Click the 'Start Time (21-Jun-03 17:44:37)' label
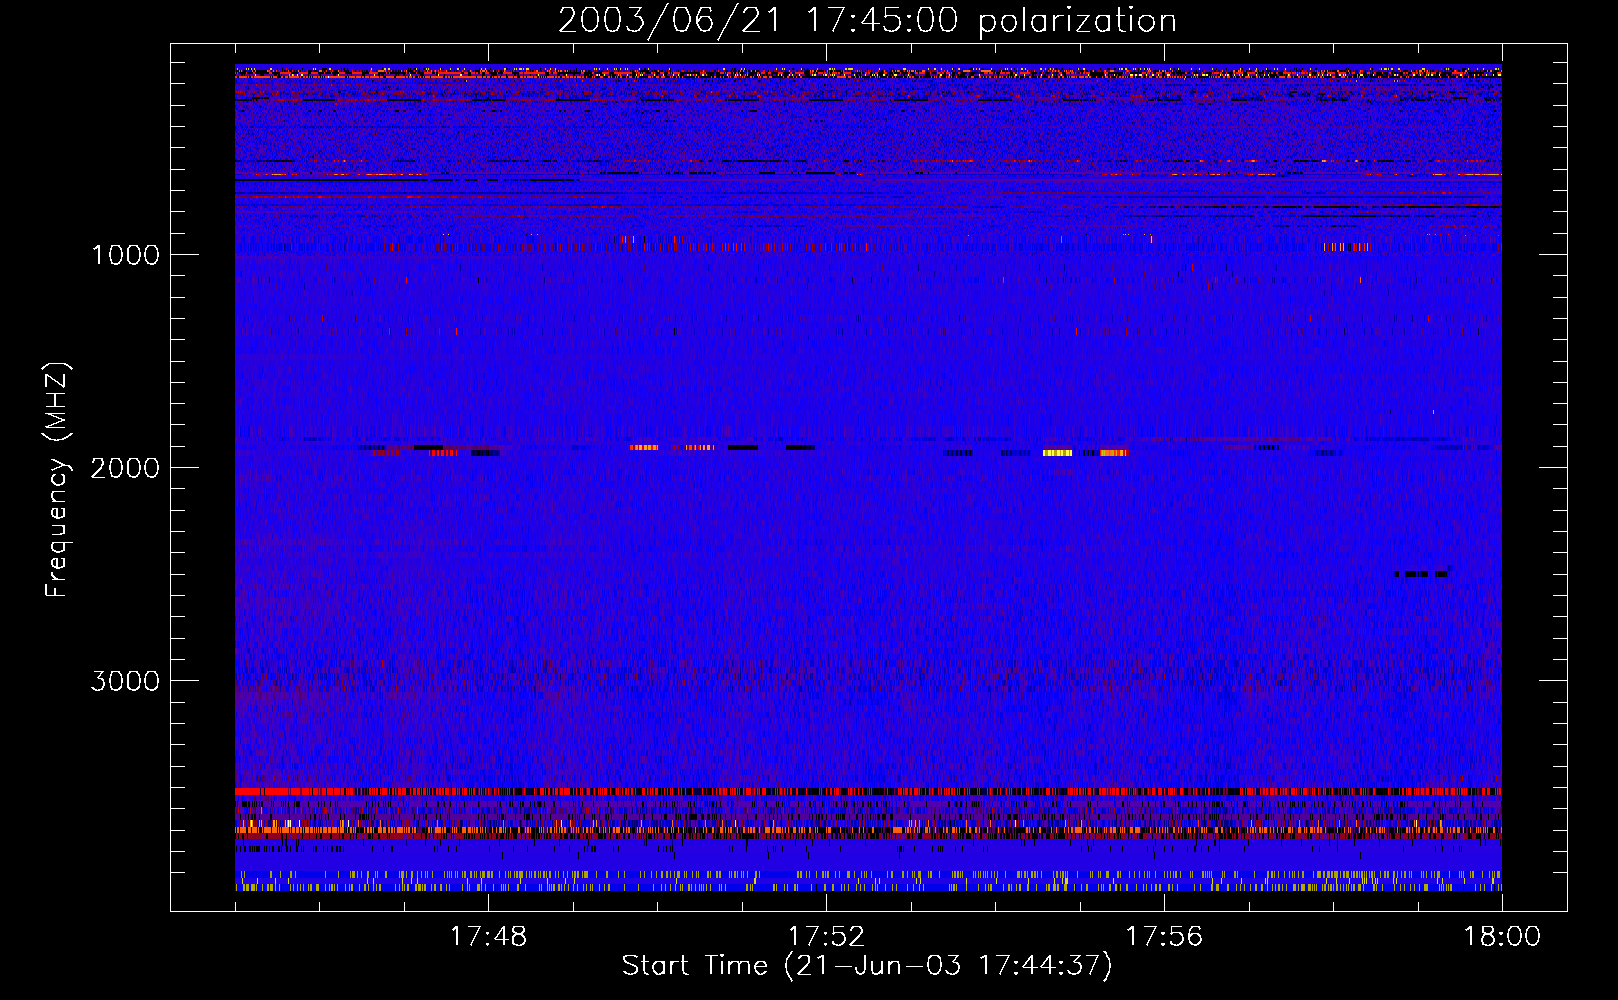This screenshot has width=1618, height=1000. coord(867,966)
